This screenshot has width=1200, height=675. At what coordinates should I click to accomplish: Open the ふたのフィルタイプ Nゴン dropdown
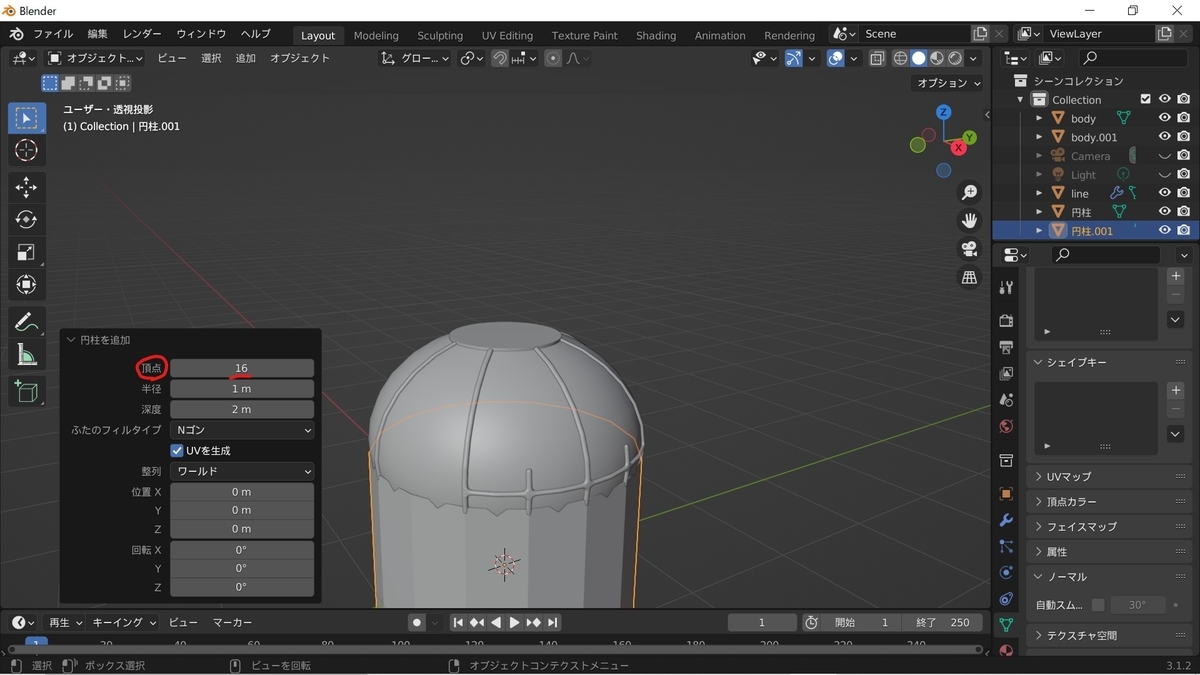(x=242, y=430)
